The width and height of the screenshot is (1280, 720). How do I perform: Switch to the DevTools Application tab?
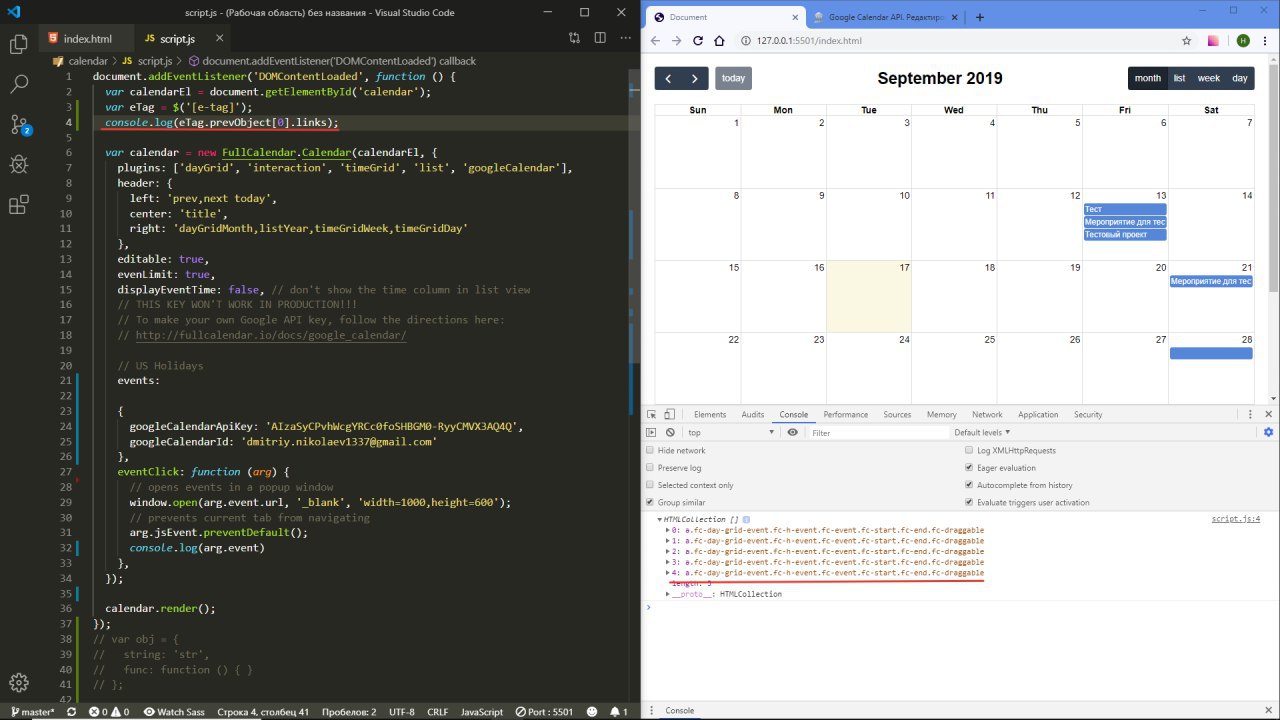[x=1038, y=414]
